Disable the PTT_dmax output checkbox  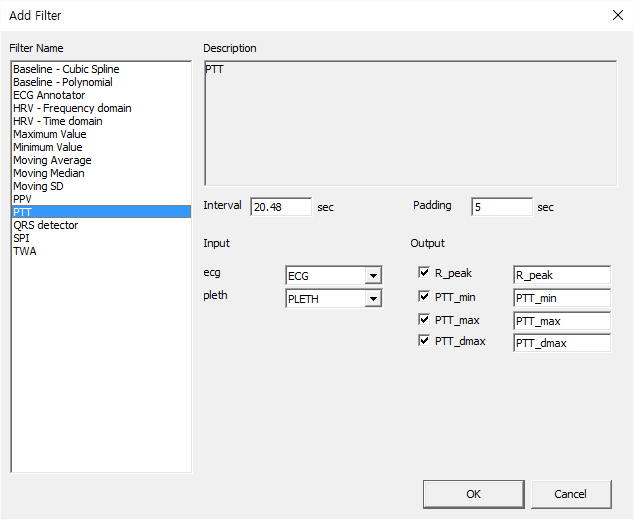click(x=424, y=340)
